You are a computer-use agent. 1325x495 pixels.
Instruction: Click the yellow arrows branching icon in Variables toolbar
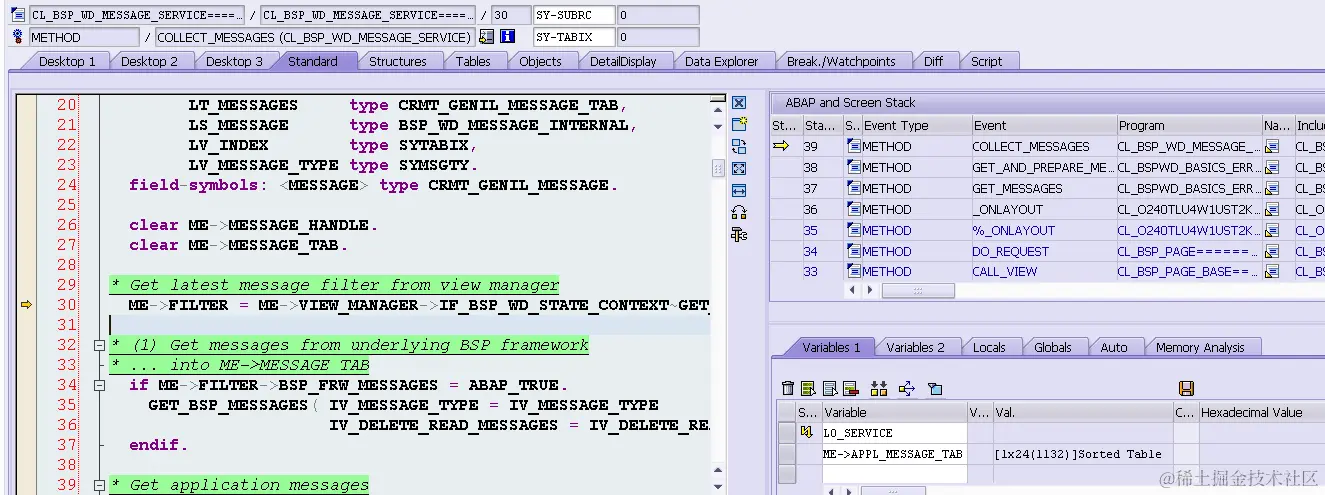[907, 388]
